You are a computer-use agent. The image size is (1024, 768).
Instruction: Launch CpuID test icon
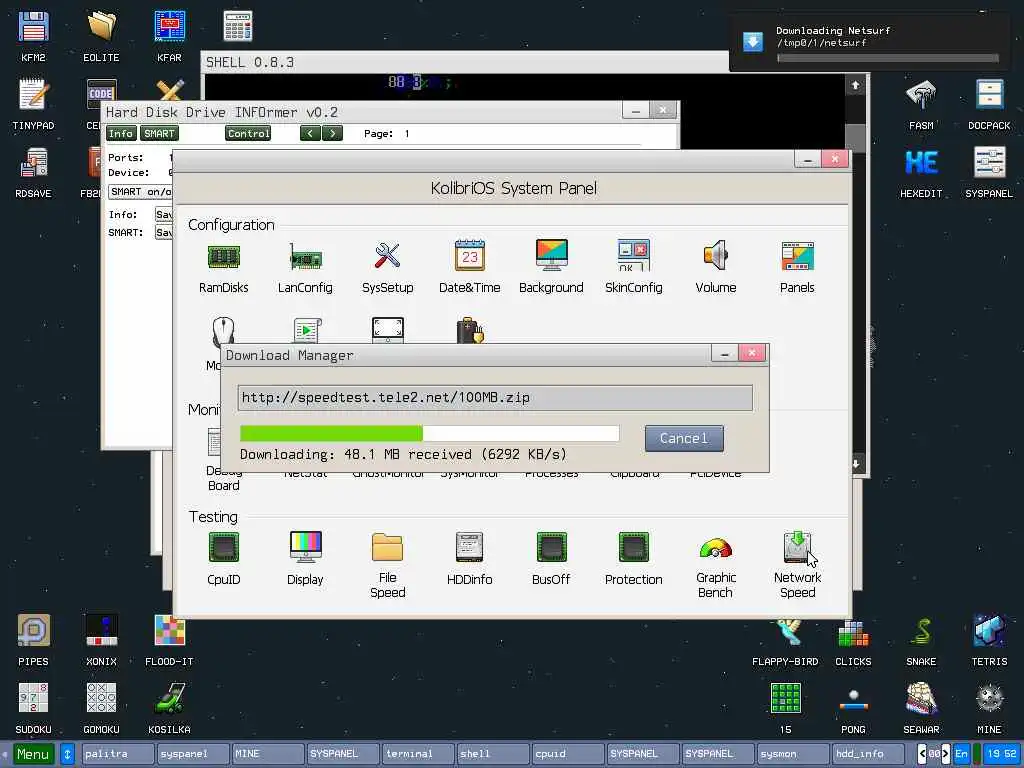point(224,547)
